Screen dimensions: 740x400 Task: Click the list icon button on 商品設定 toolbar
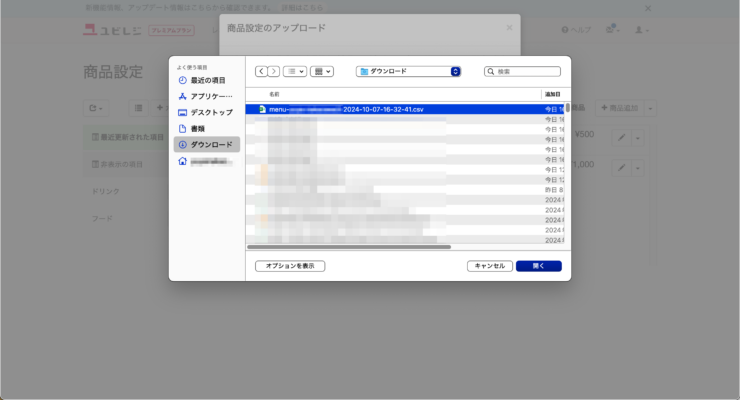(138, 108)
